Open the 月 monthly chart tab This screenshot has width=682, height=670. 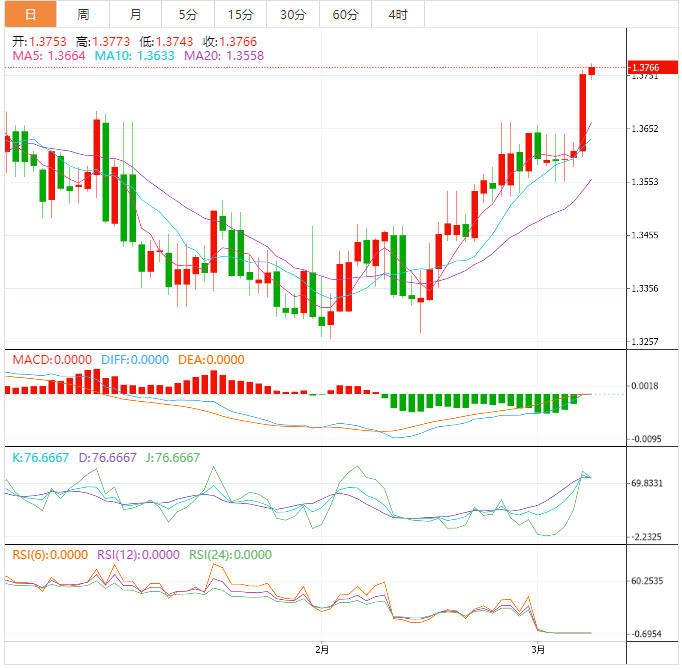pyautogui.click(x=135, y=14)
